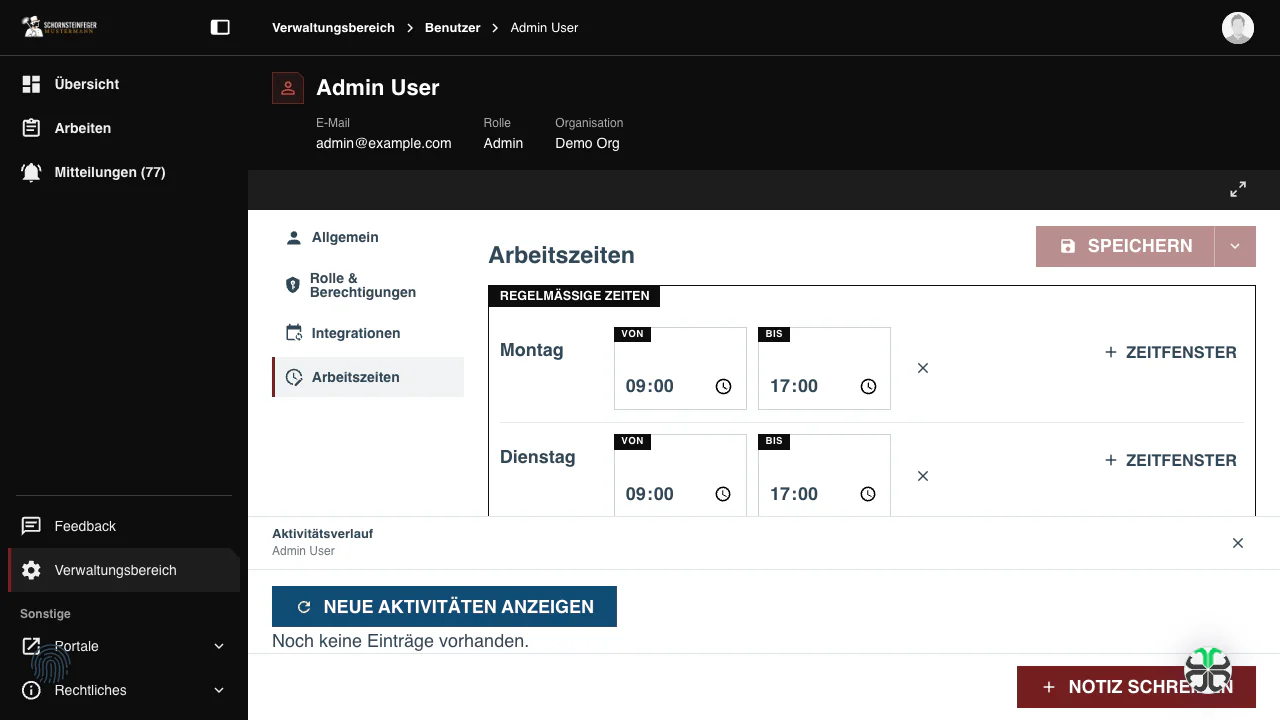Screen dimensions: 1280x720
Task: Click the clock icon in Montag BIS field
Action: [x=868, y=386]
